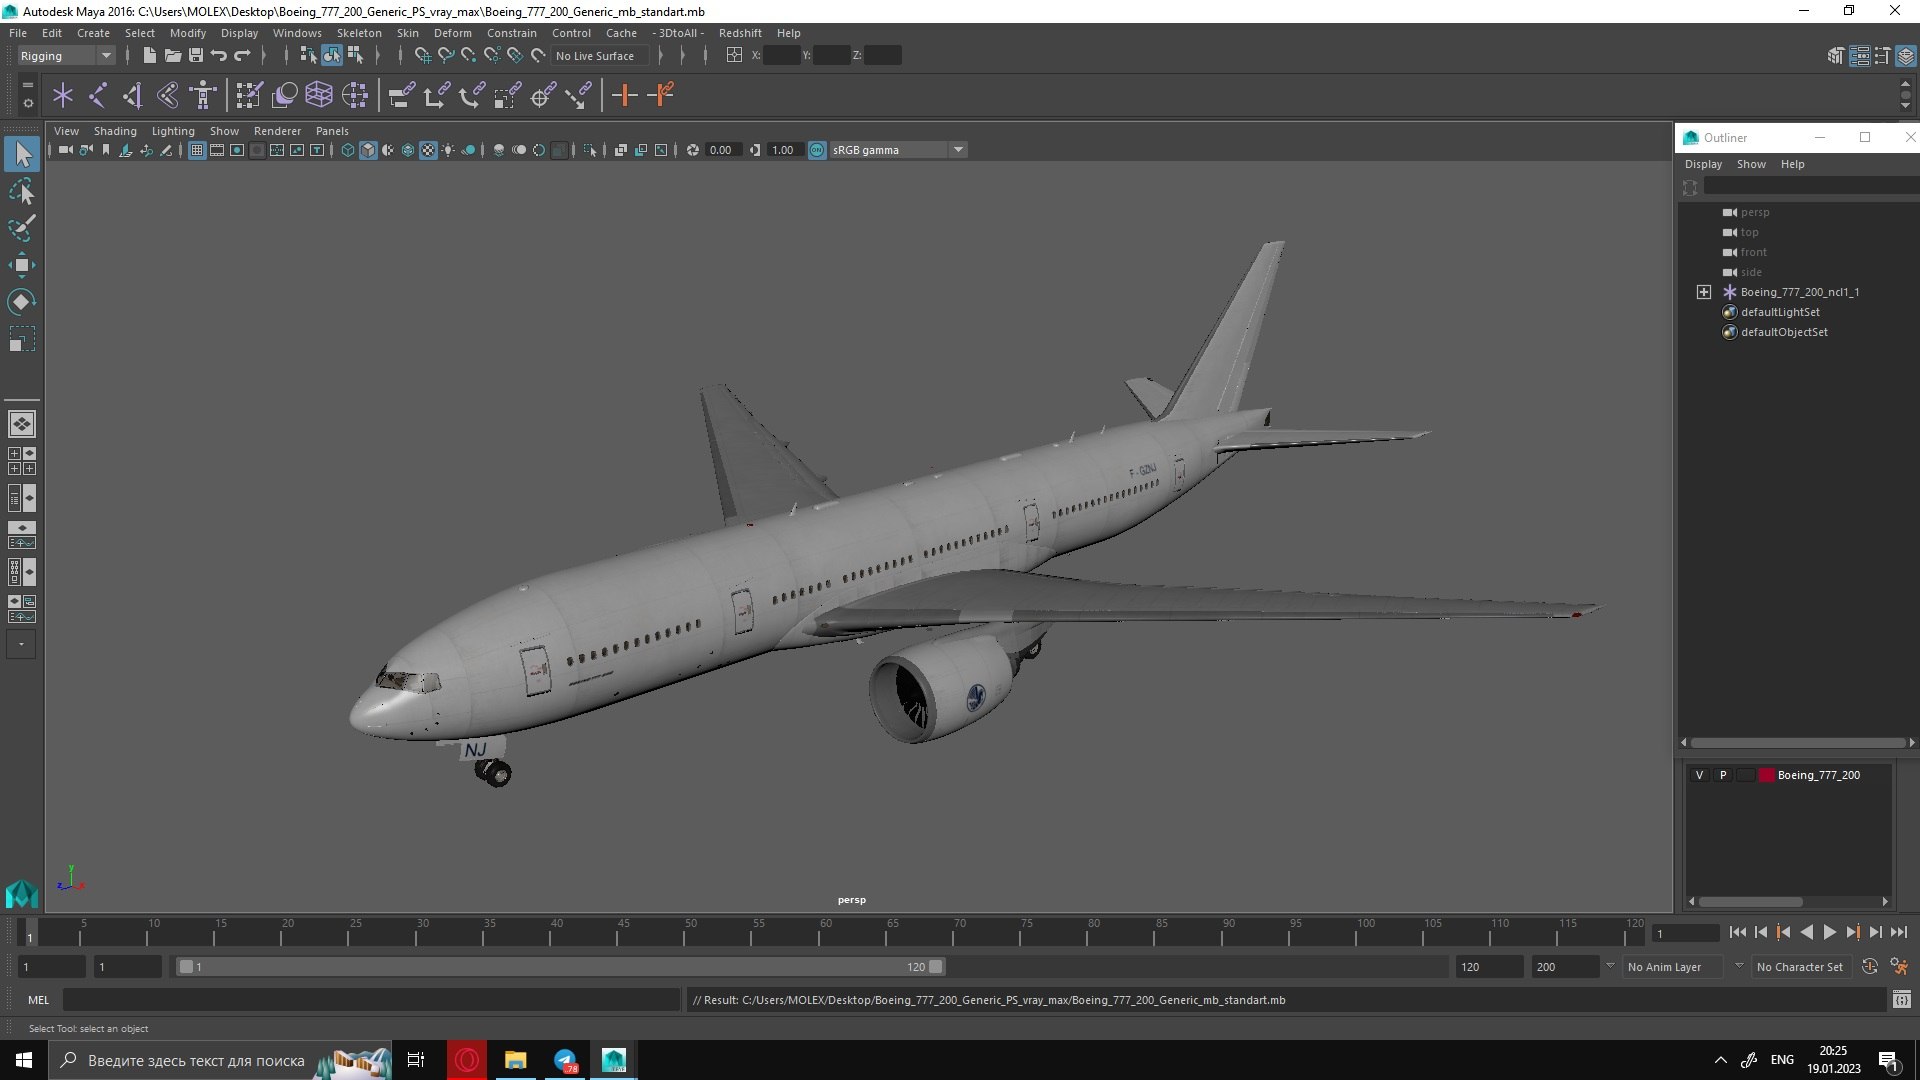This screenshot has height=1080, width=1920.
Task: Toggle viewport grid display
Action: pyautogui.click(x=197, y=150)
